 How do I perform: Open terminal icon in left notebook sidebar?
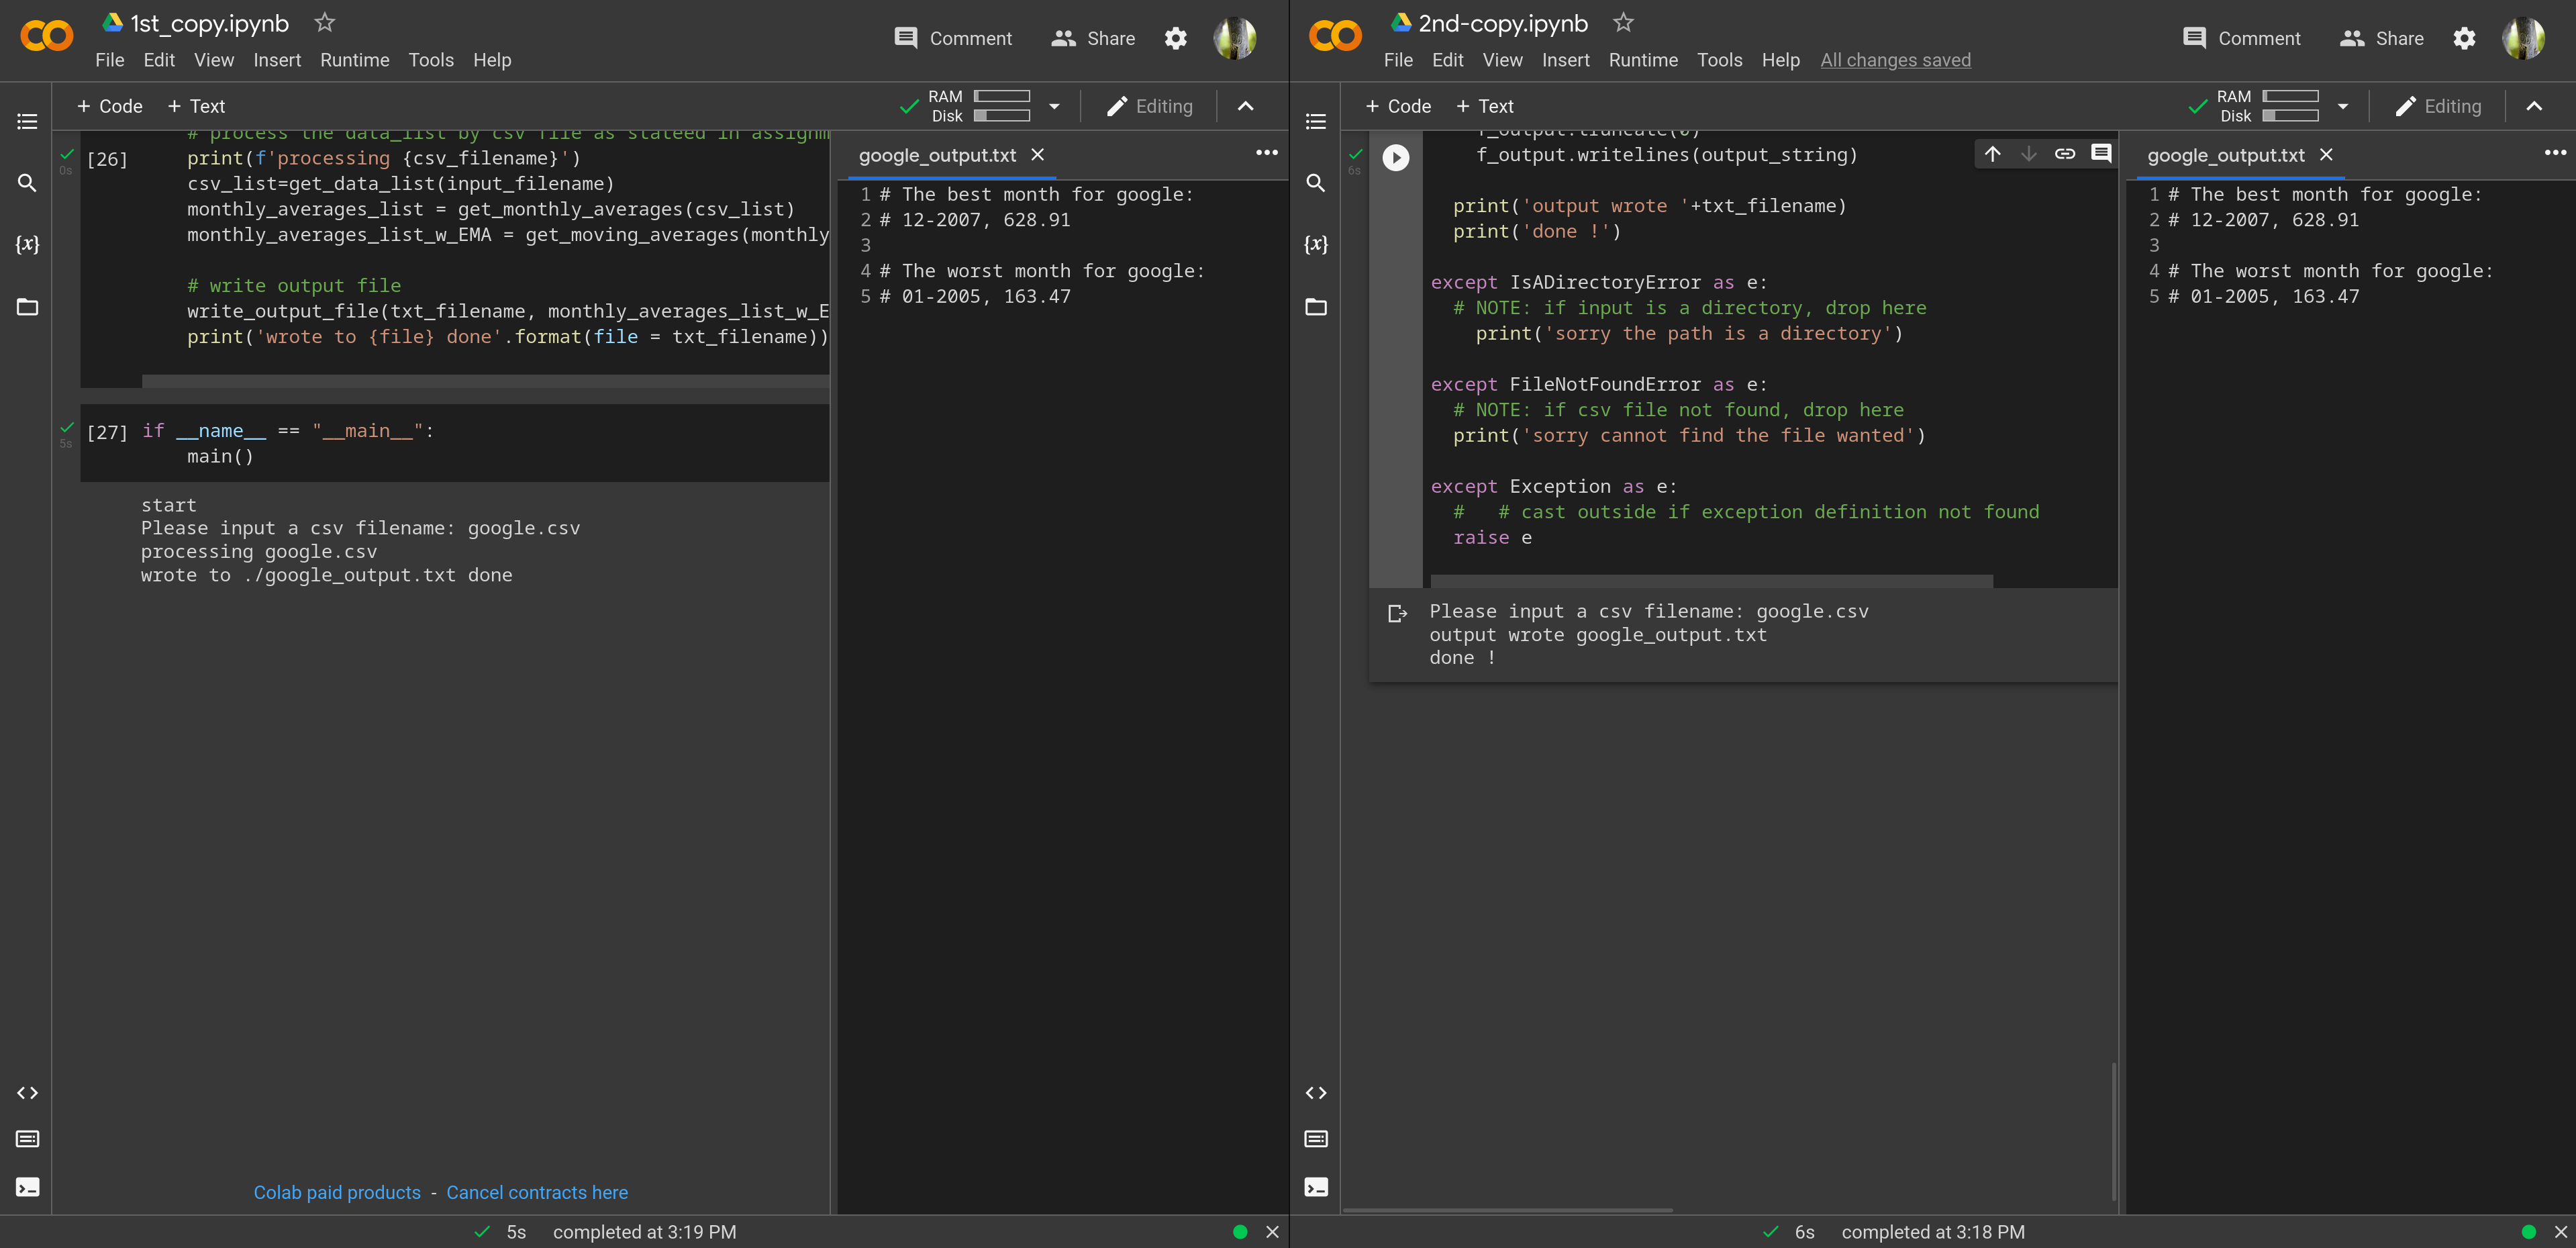(27, 1187)
